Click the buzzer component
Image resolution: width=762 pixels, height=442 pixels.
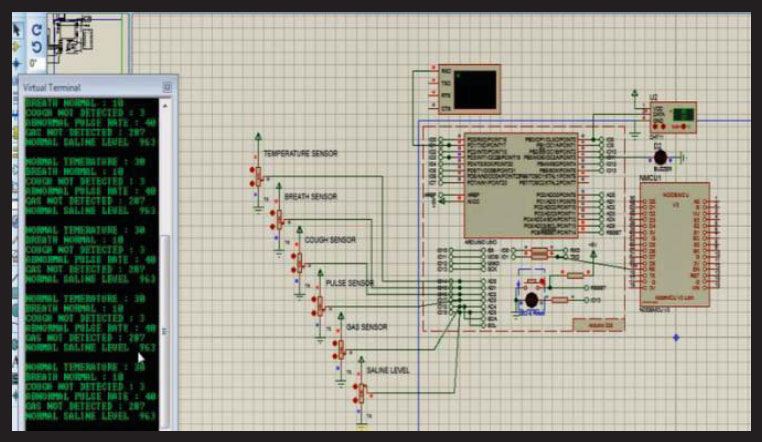(660, 155)
